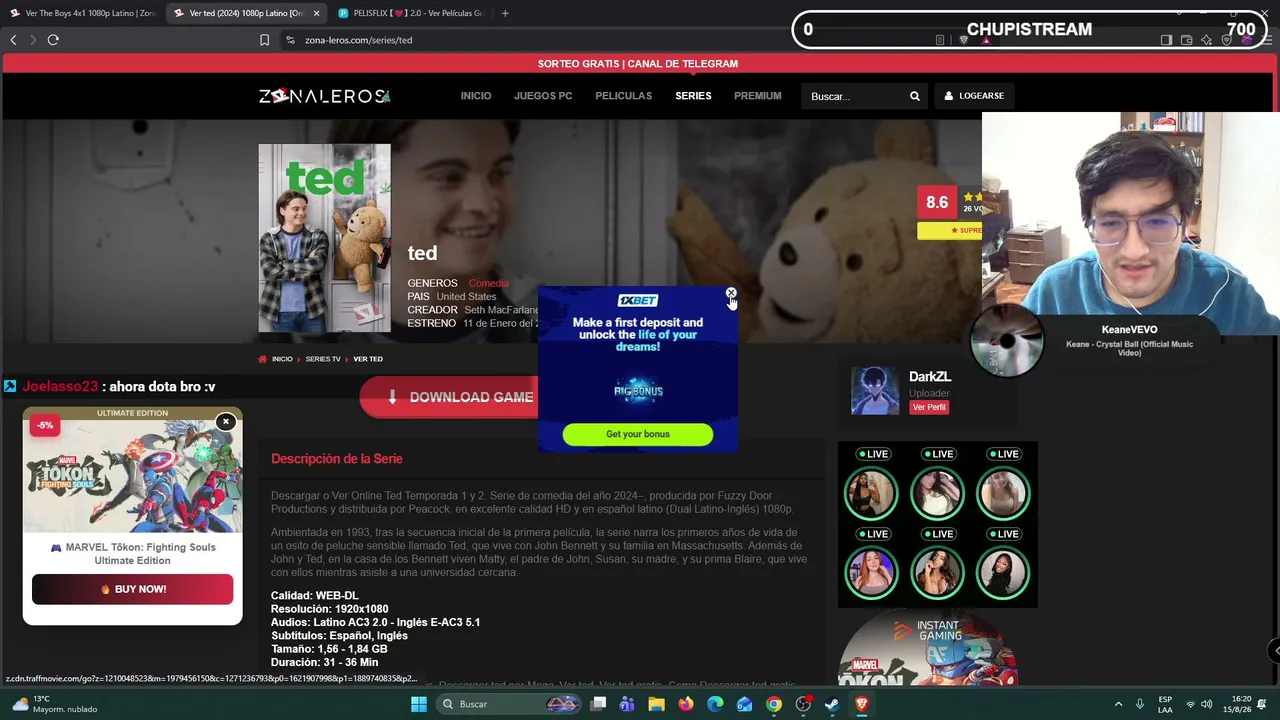Image resolution: width=1280 pixels, height=720 pixels.
Task: Close the Ver ted (2024) tab
Action: (x=316, y=13)
